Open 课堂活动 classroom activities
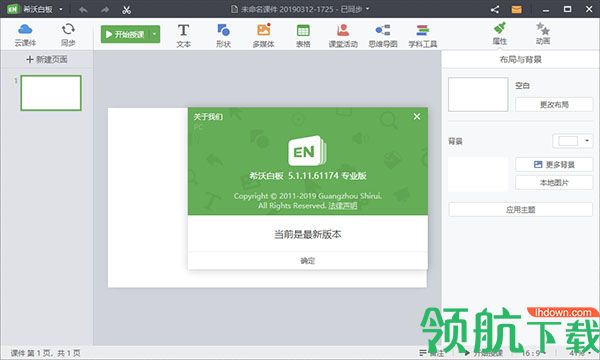 tap(343, 36)
